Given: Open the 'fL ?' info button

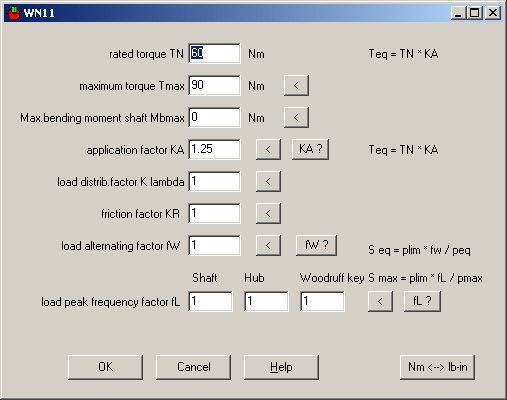Looking at the screenshot, I should [x=422, y=301].
